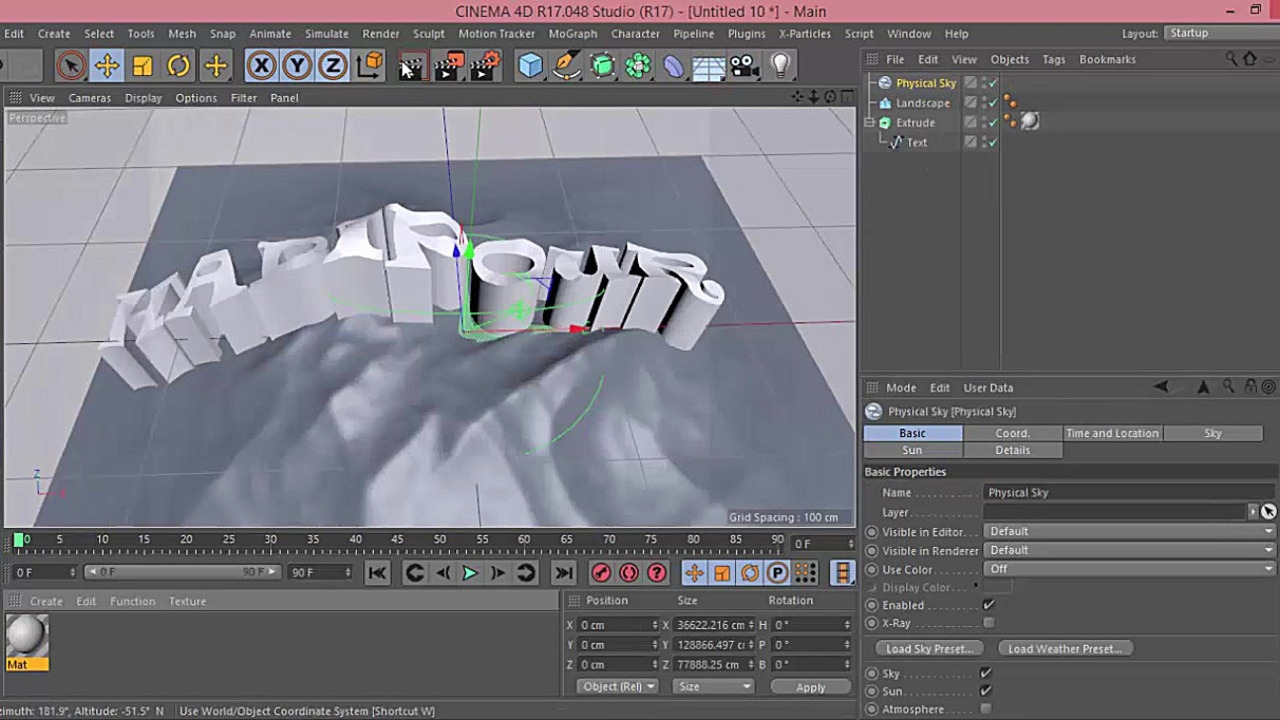This screenshot has width=1280, height=720.
Task: Click the camera object toolbar icon
Action: click(743, 65)
